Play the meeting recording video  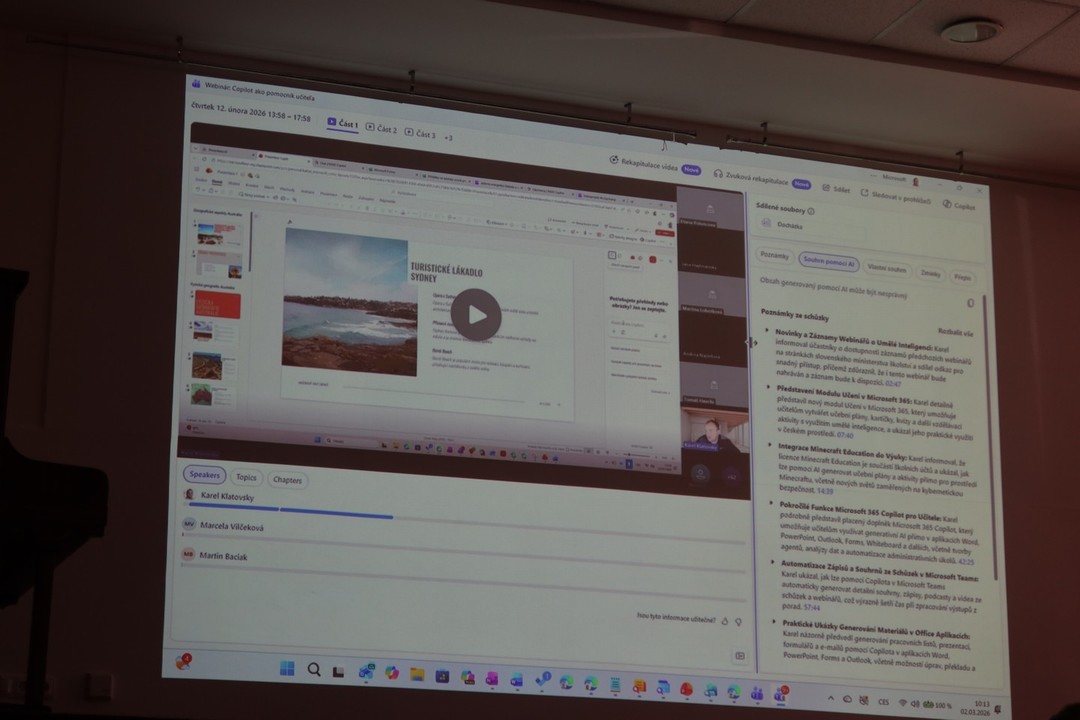(476, 315)
